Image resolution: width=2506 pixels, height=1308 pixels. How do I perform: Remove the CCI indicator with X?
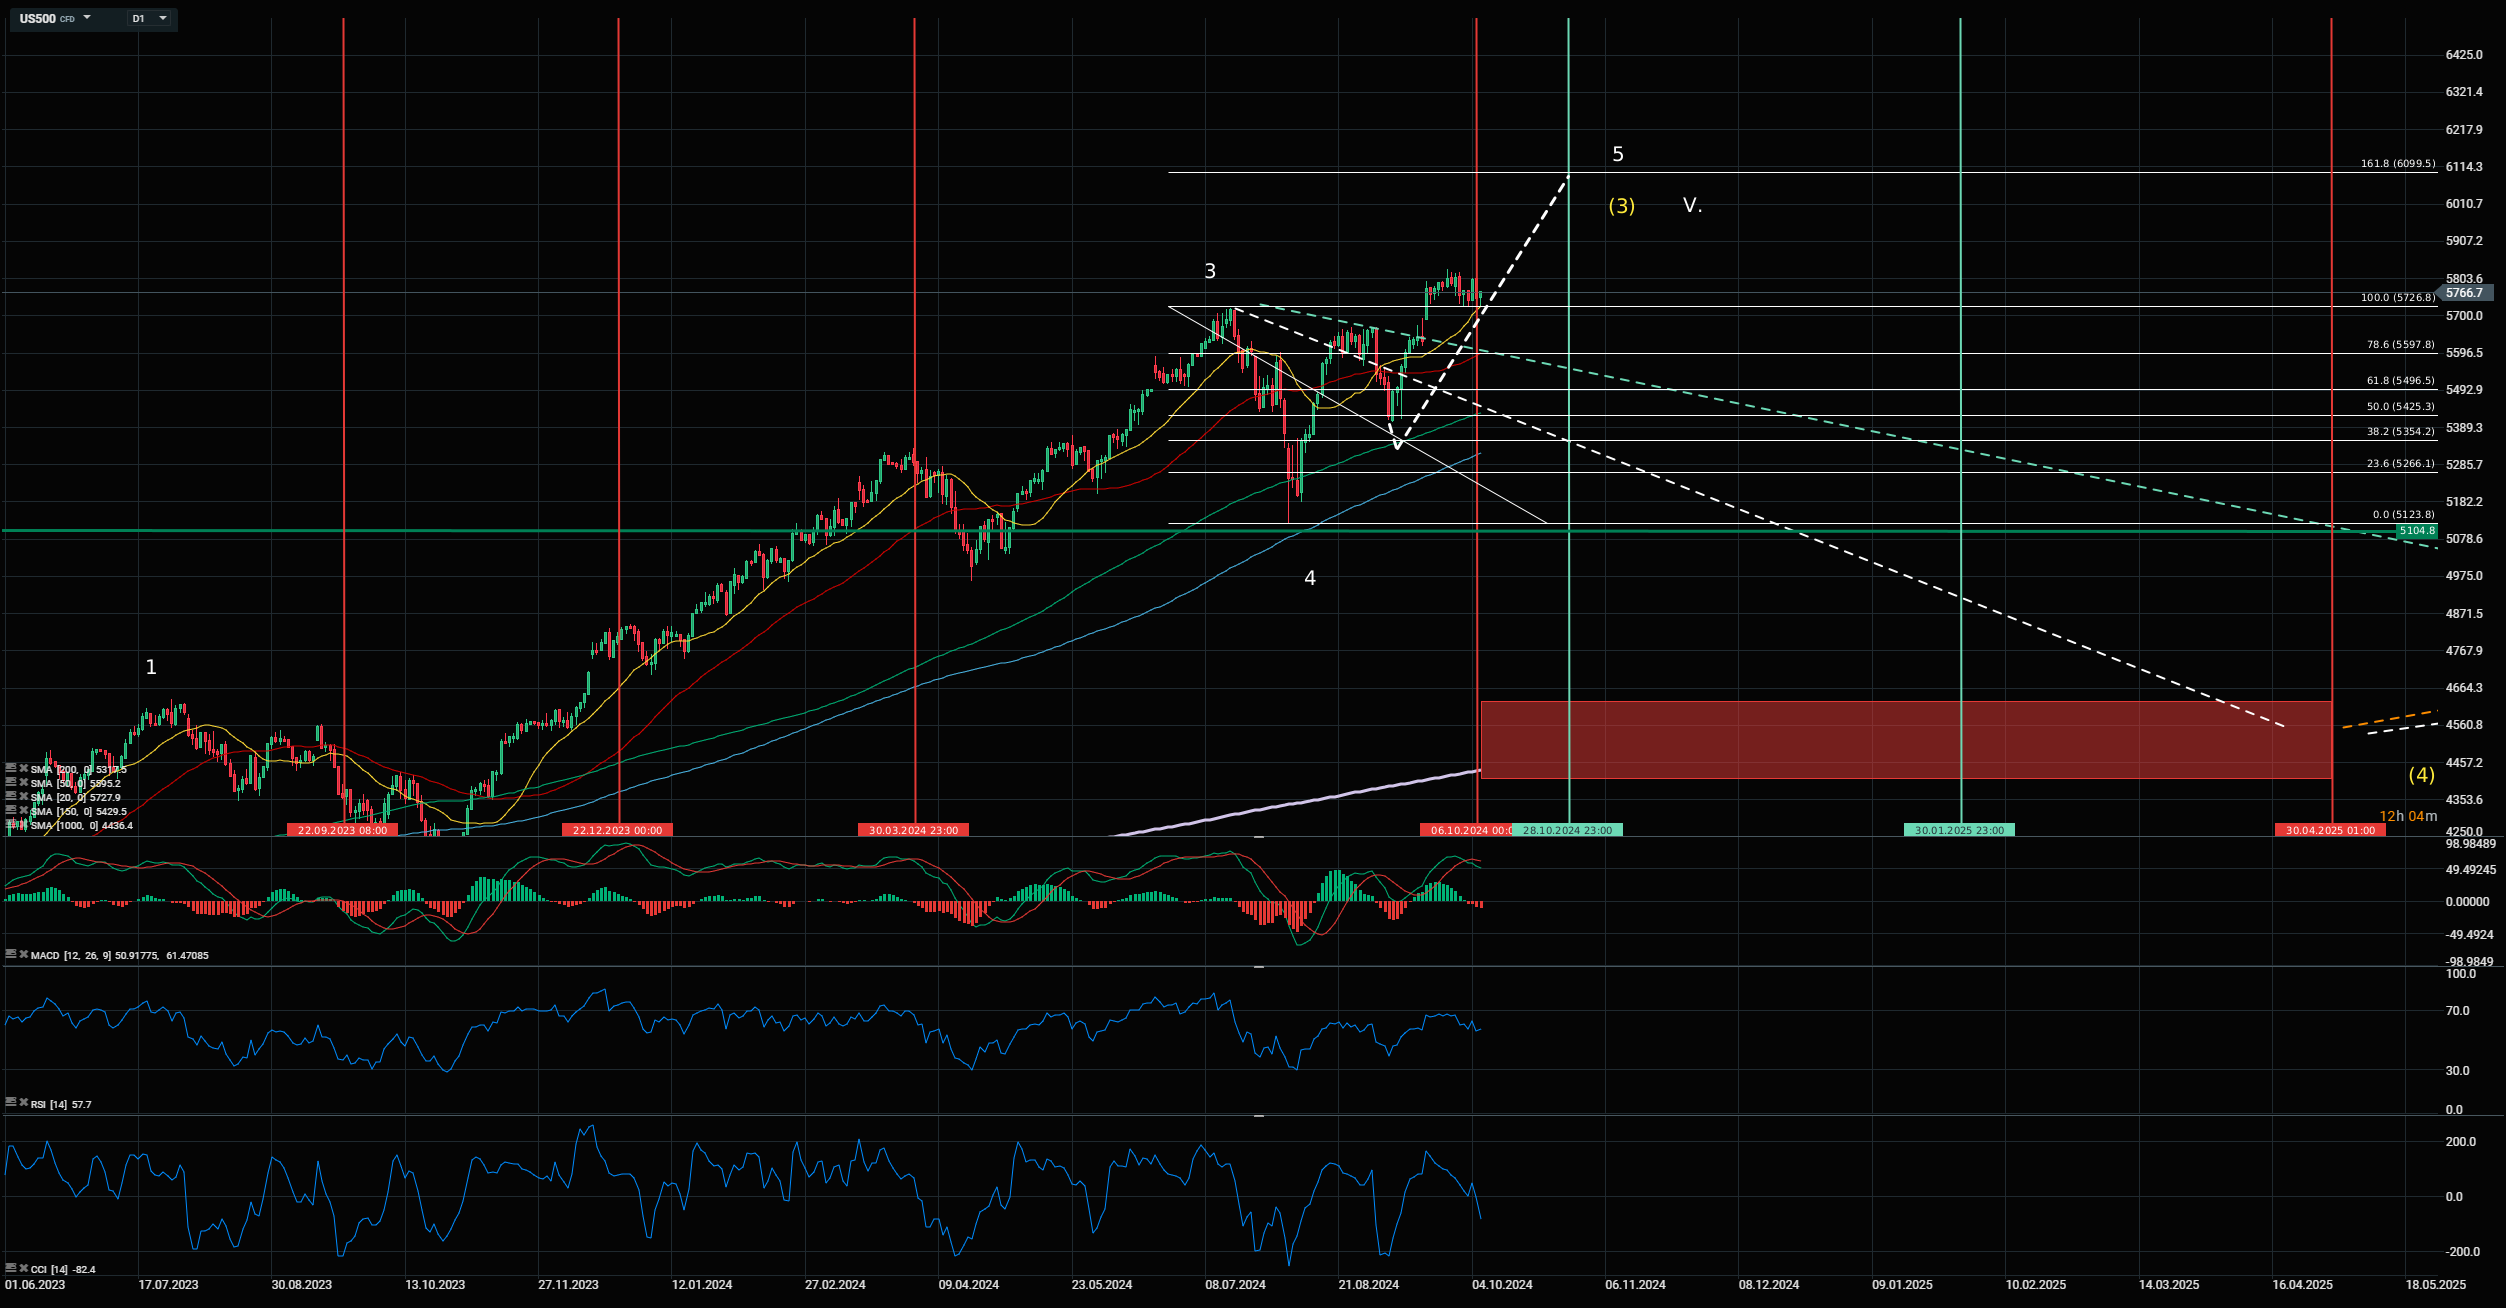pyautogui.click(x=23, y=1268)
